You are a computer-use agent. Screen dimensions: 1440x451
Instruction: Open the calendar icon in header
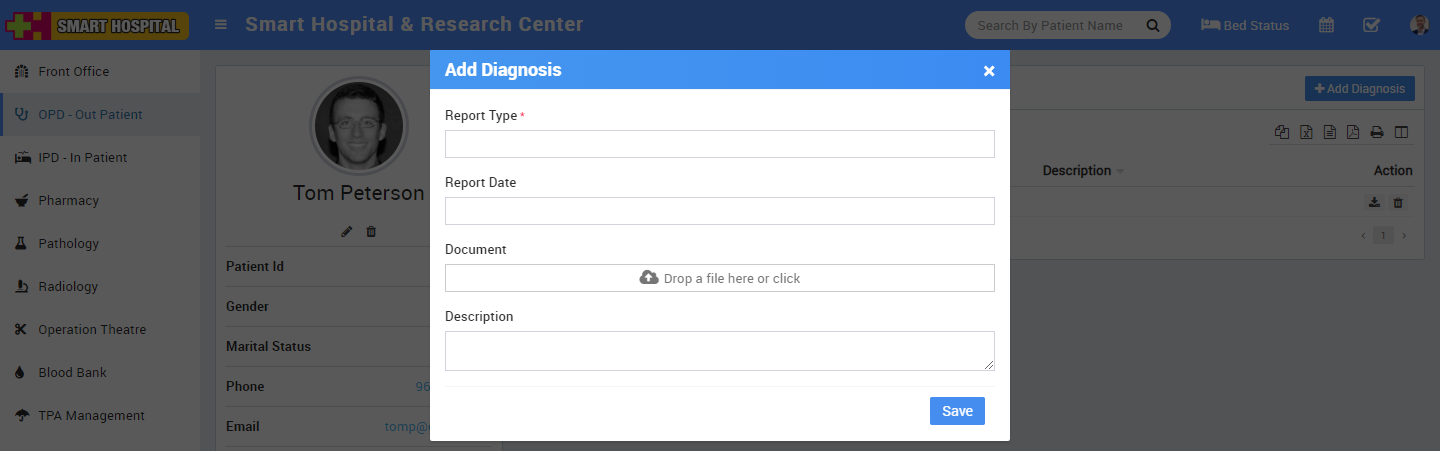tap(1326, 25)
